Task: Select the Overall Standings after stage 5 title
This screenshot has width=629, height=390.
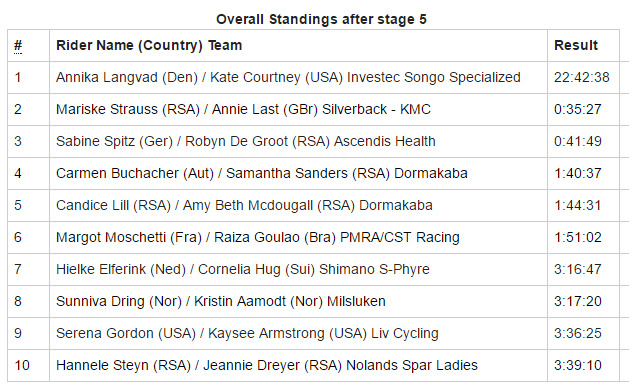Action: click(321, 19)
